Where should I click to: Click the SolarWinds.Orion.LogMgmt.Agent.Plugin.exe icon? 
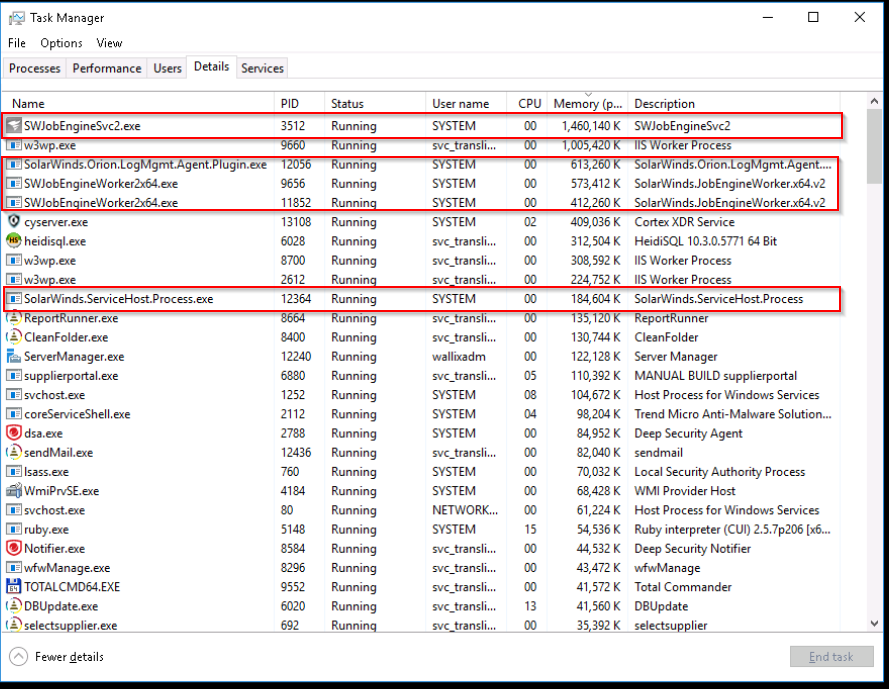coord(14,164)
